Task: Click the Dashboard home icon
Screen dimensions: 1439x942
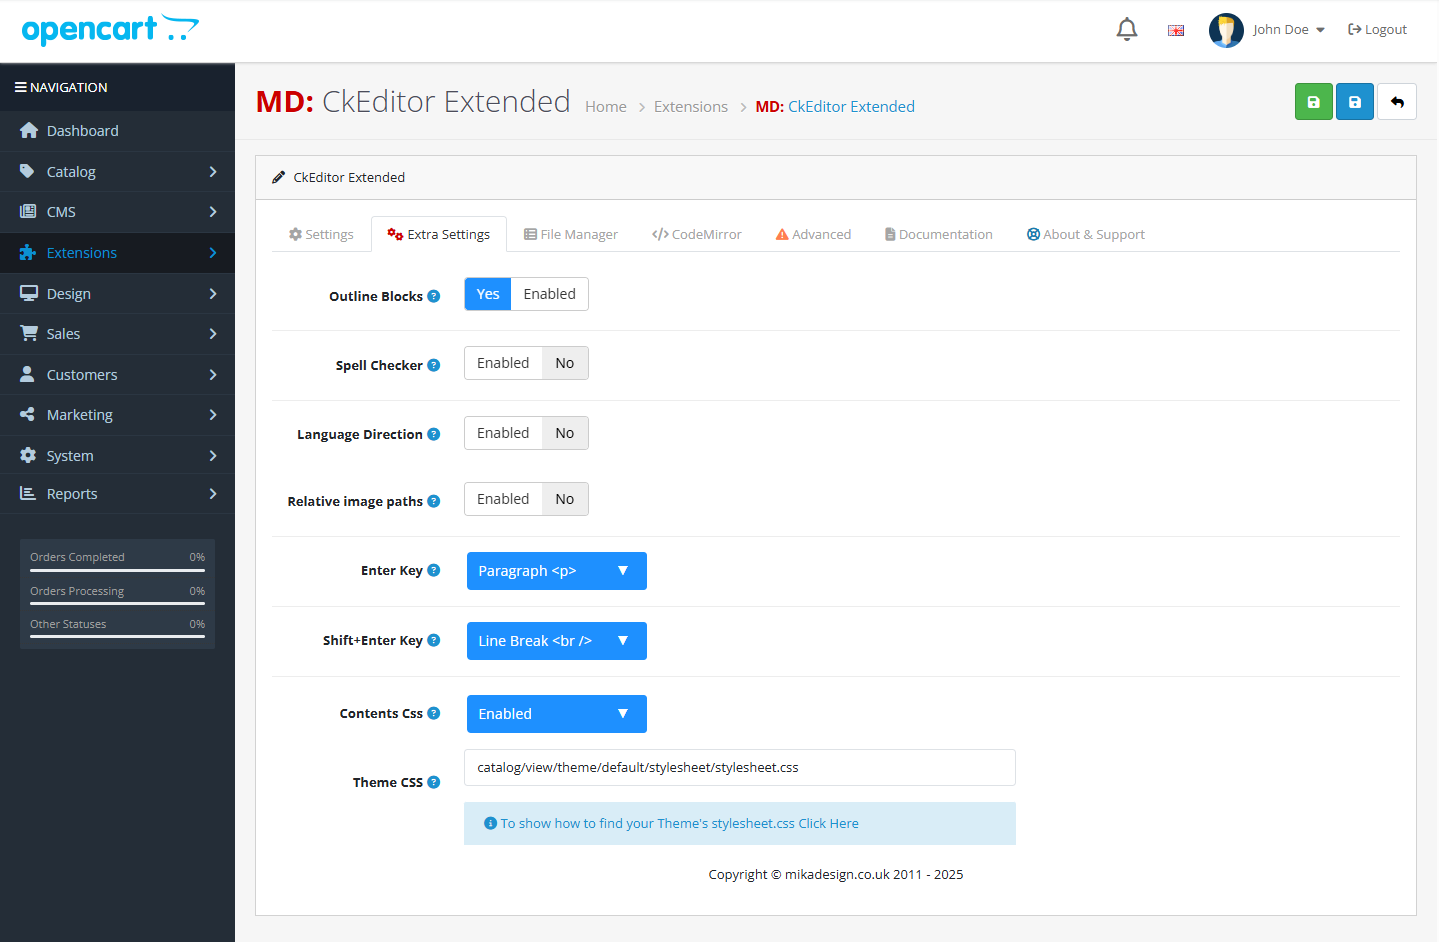Action: tap(28, 130)
